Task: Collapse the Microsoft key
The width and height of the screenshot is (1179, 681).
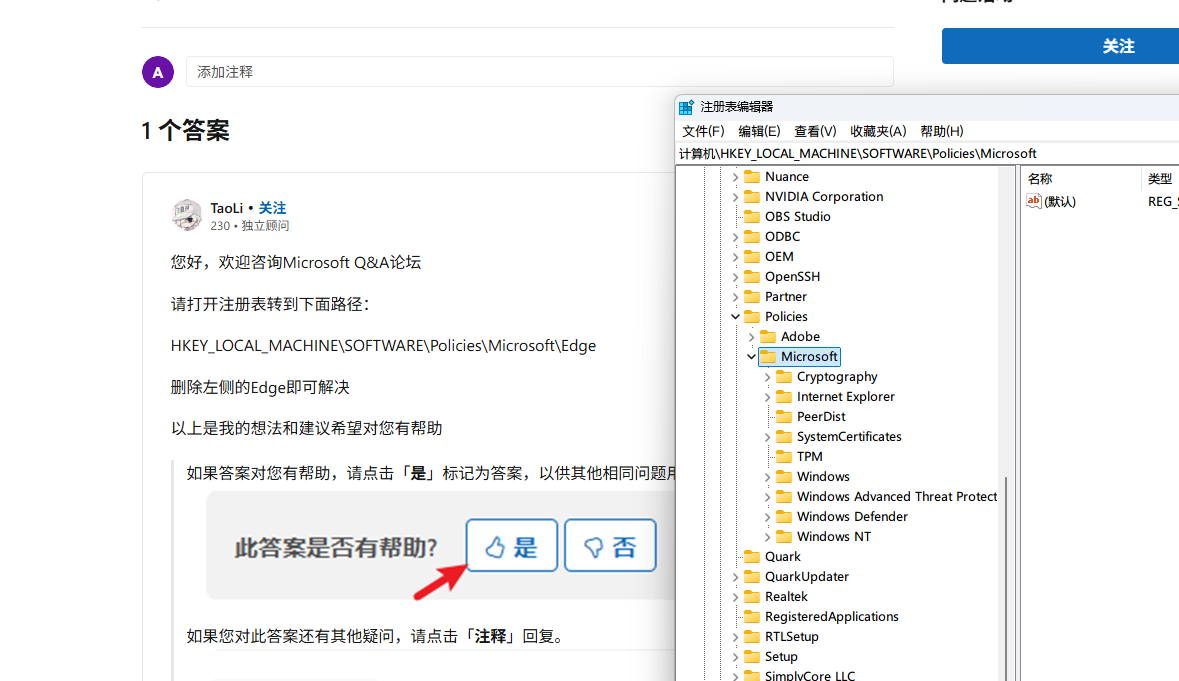Action: coord(751,356)
